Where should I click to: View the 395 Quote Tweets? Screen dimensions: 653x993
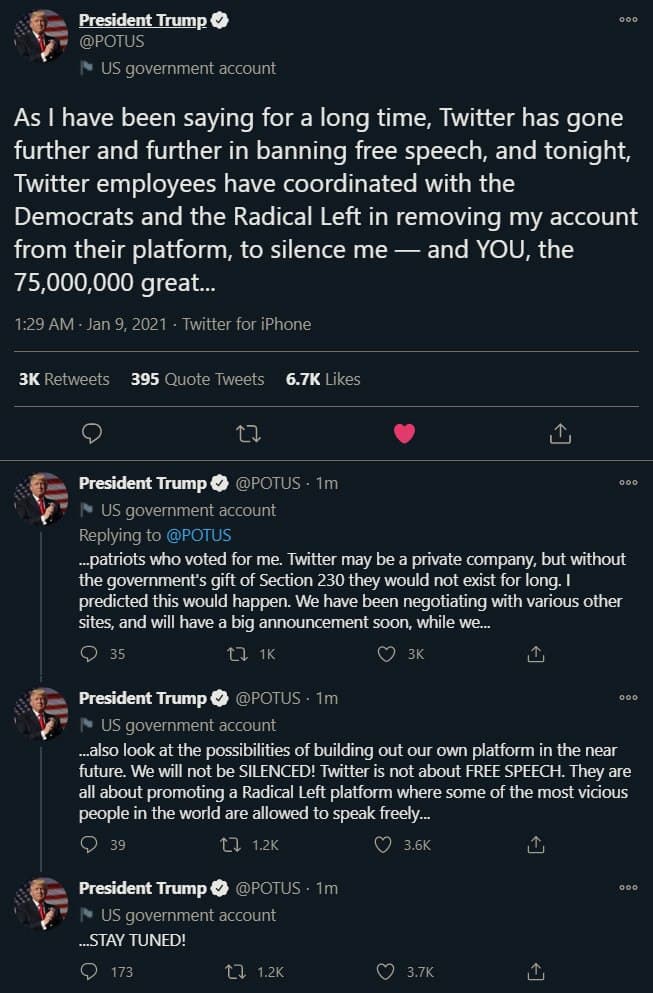[197, 379]
